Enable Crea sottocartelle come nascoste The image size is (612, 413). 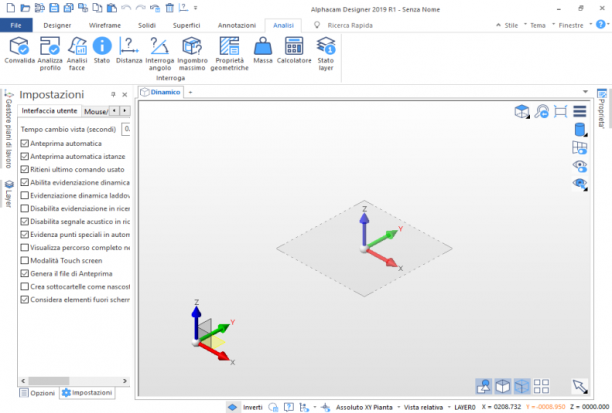pos(25,287)
